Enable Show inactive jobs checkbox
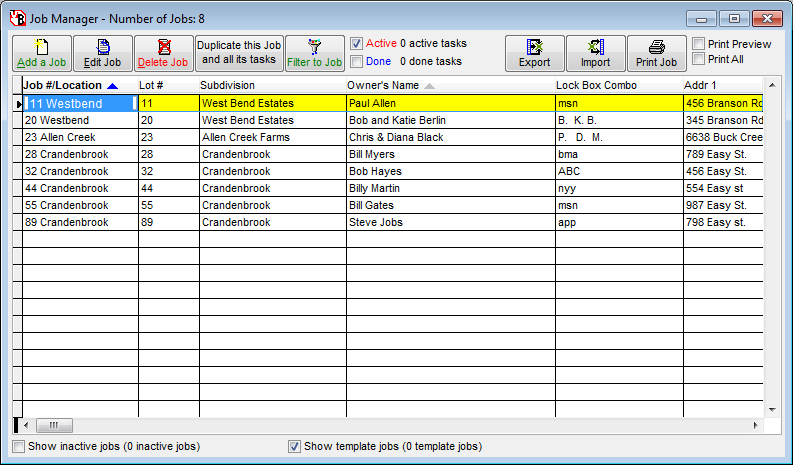Image resolution: width=793 pixels, height=465 pixels. pos(18,446)
